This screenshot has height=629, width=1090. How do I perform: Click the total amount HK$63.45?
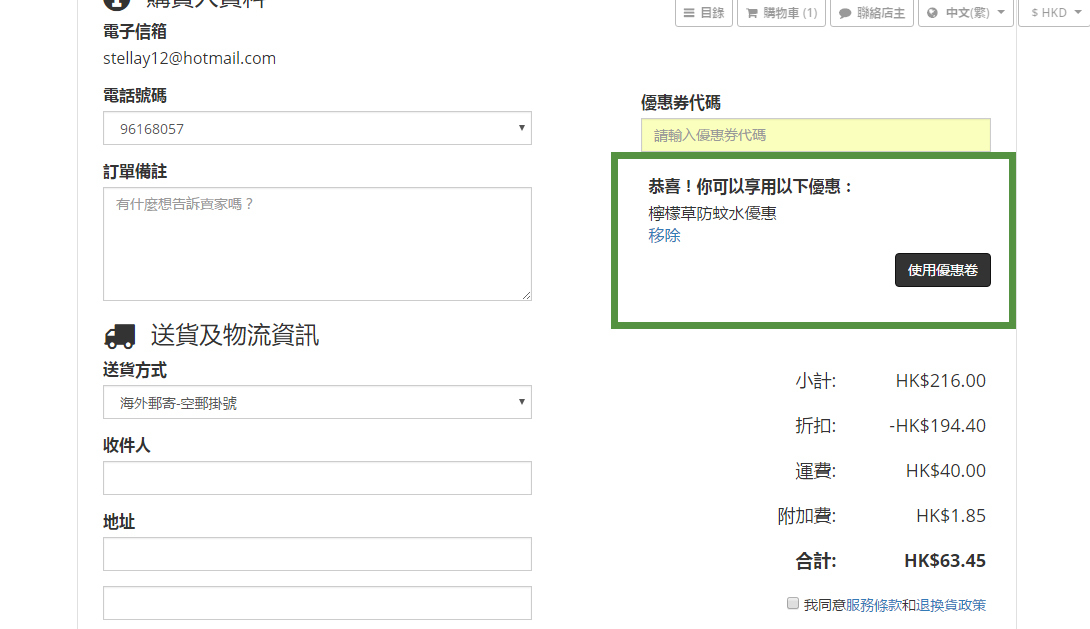[x=945, y=561]
